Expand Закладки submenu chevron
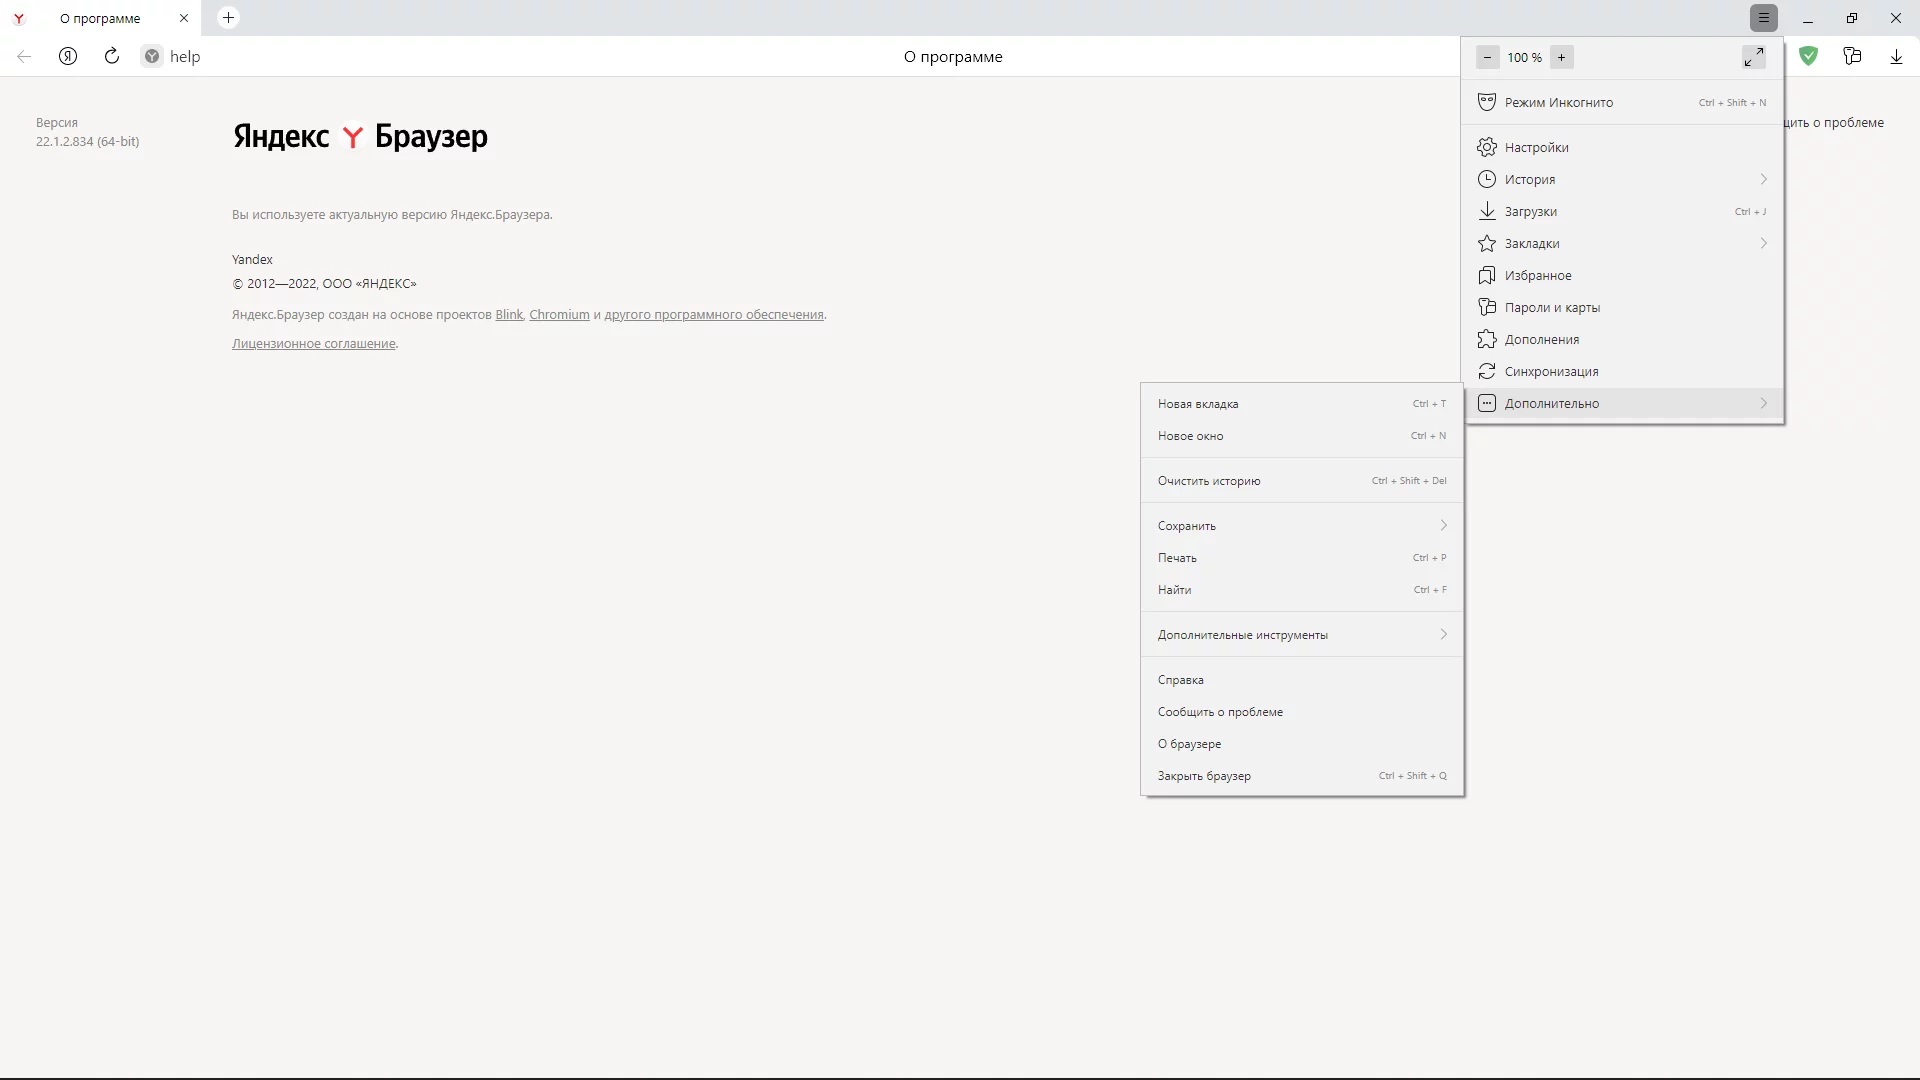 1764,243
